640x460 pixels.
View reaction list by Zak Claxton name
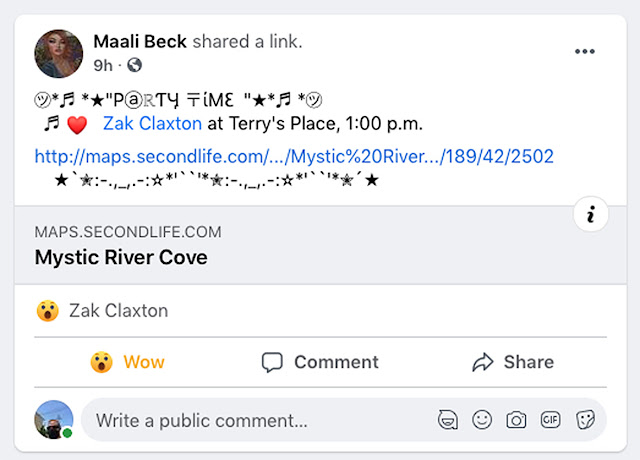(118, 311)
